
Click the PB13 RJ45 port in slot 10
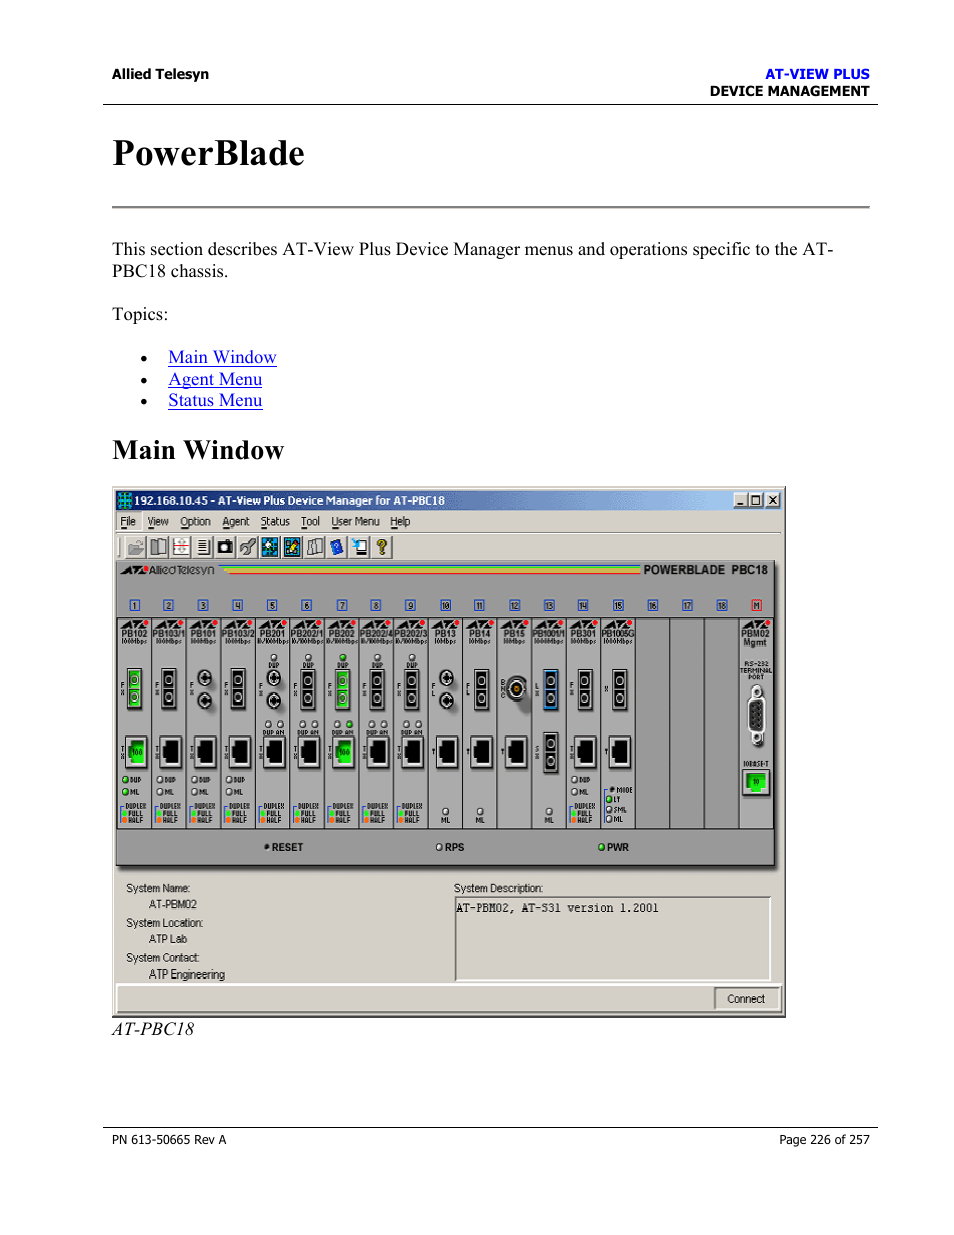pos(447,751)
